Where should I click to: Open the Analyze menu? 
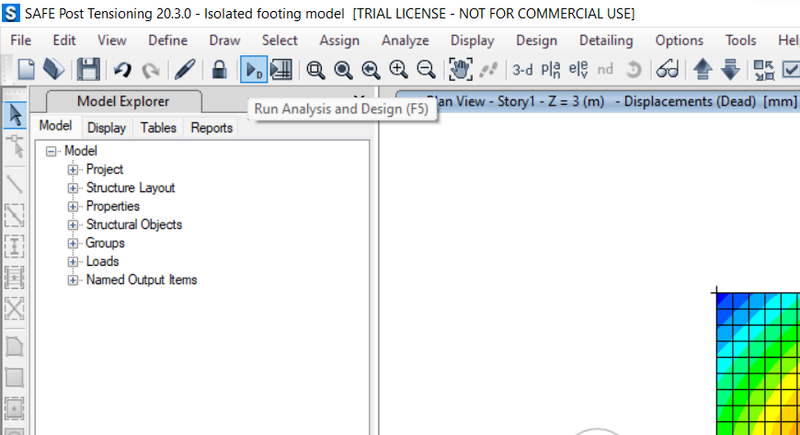(405, 40)
